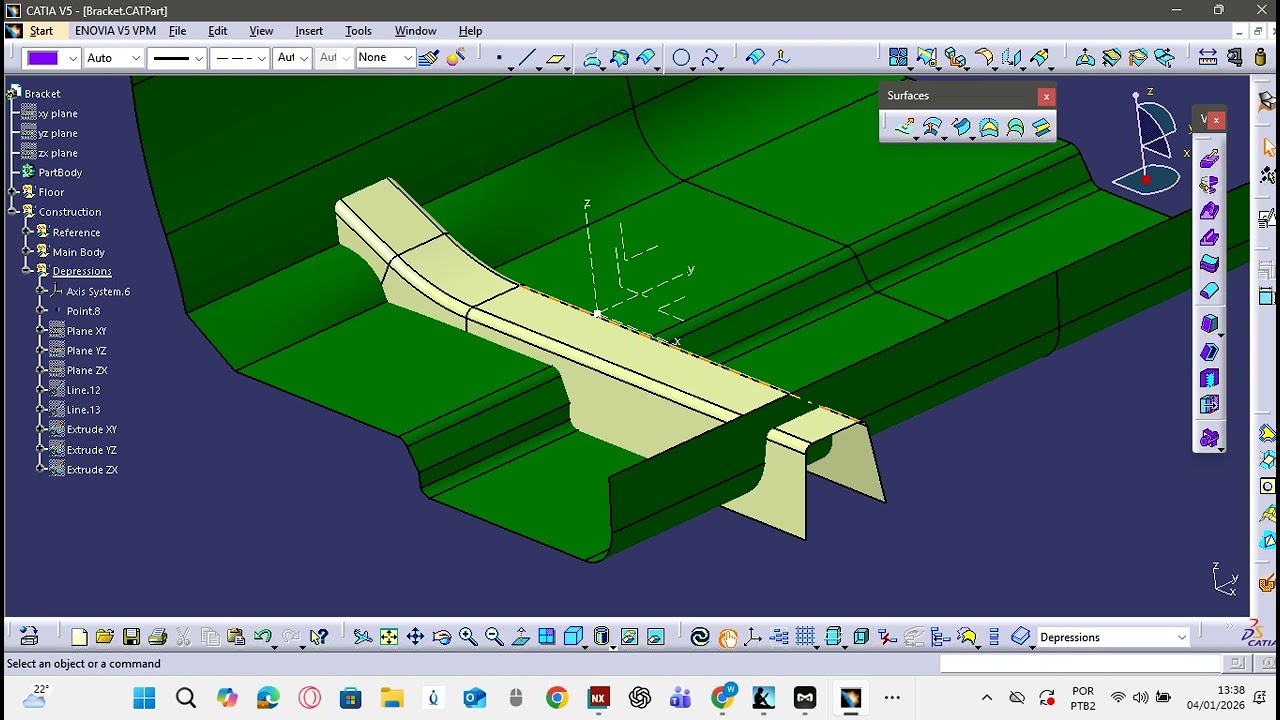
Task: Collapse the Depressions node in tree
Action: click(x=27, y=271)
